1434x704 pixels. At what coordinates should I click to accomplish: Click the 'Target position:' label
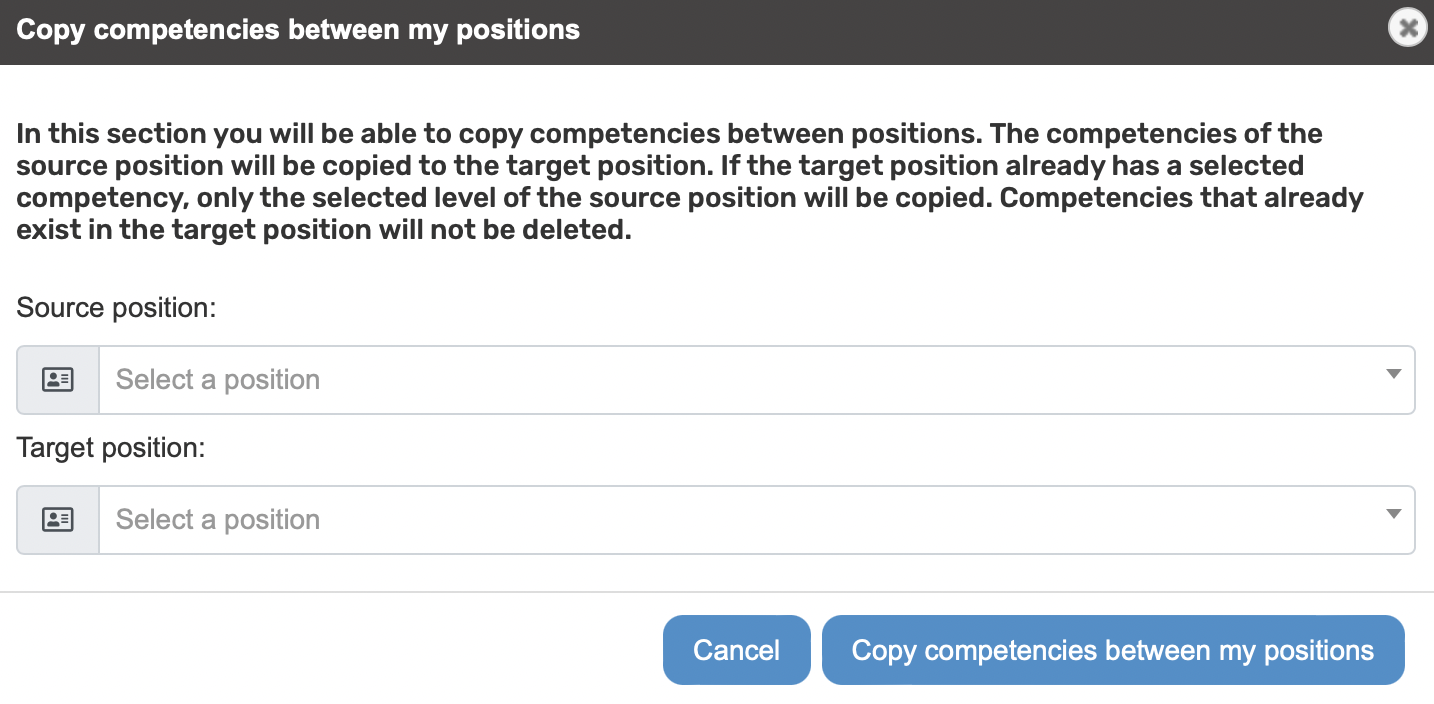click(x=111, y=448)
